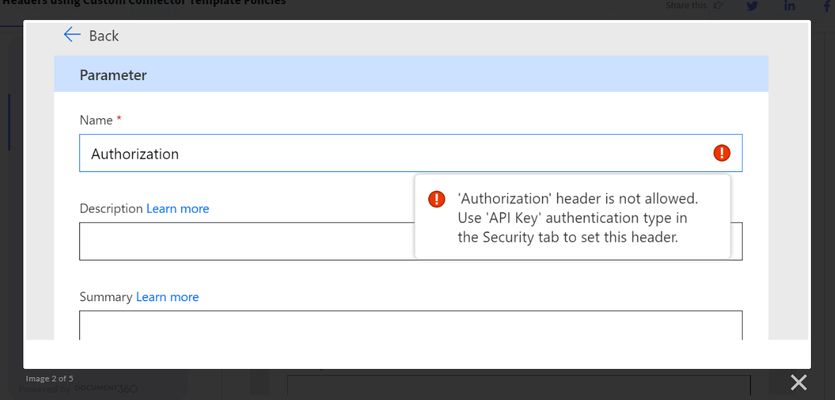This screenshot has height=400, width=835.
Task: Share the article via Twitter icon
Action: [752, 6]
